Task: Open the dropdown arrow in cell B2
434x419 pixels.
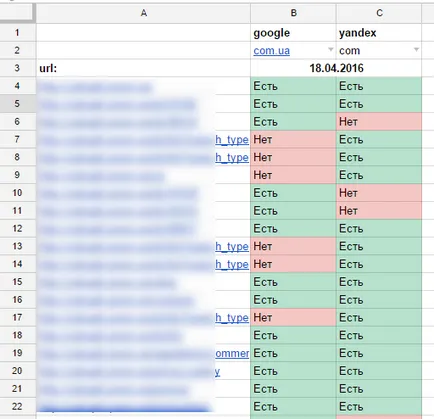Action: (x=330, y=50)
